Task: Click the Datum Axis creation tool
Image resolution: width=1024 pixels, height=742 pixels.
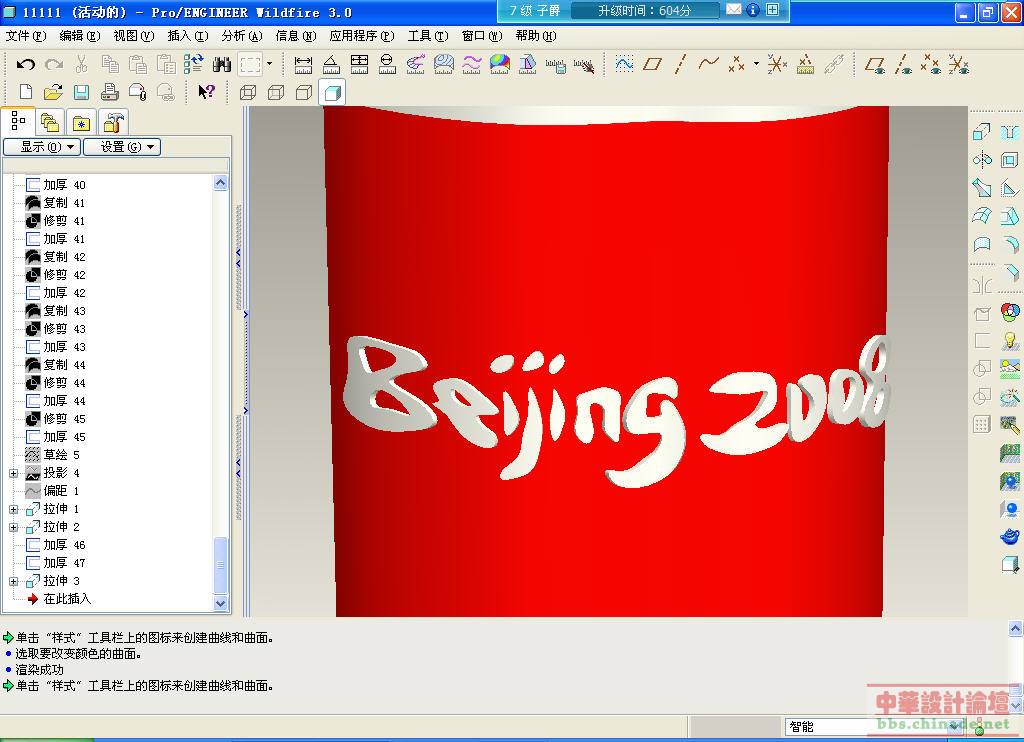Action: [680, 64]
